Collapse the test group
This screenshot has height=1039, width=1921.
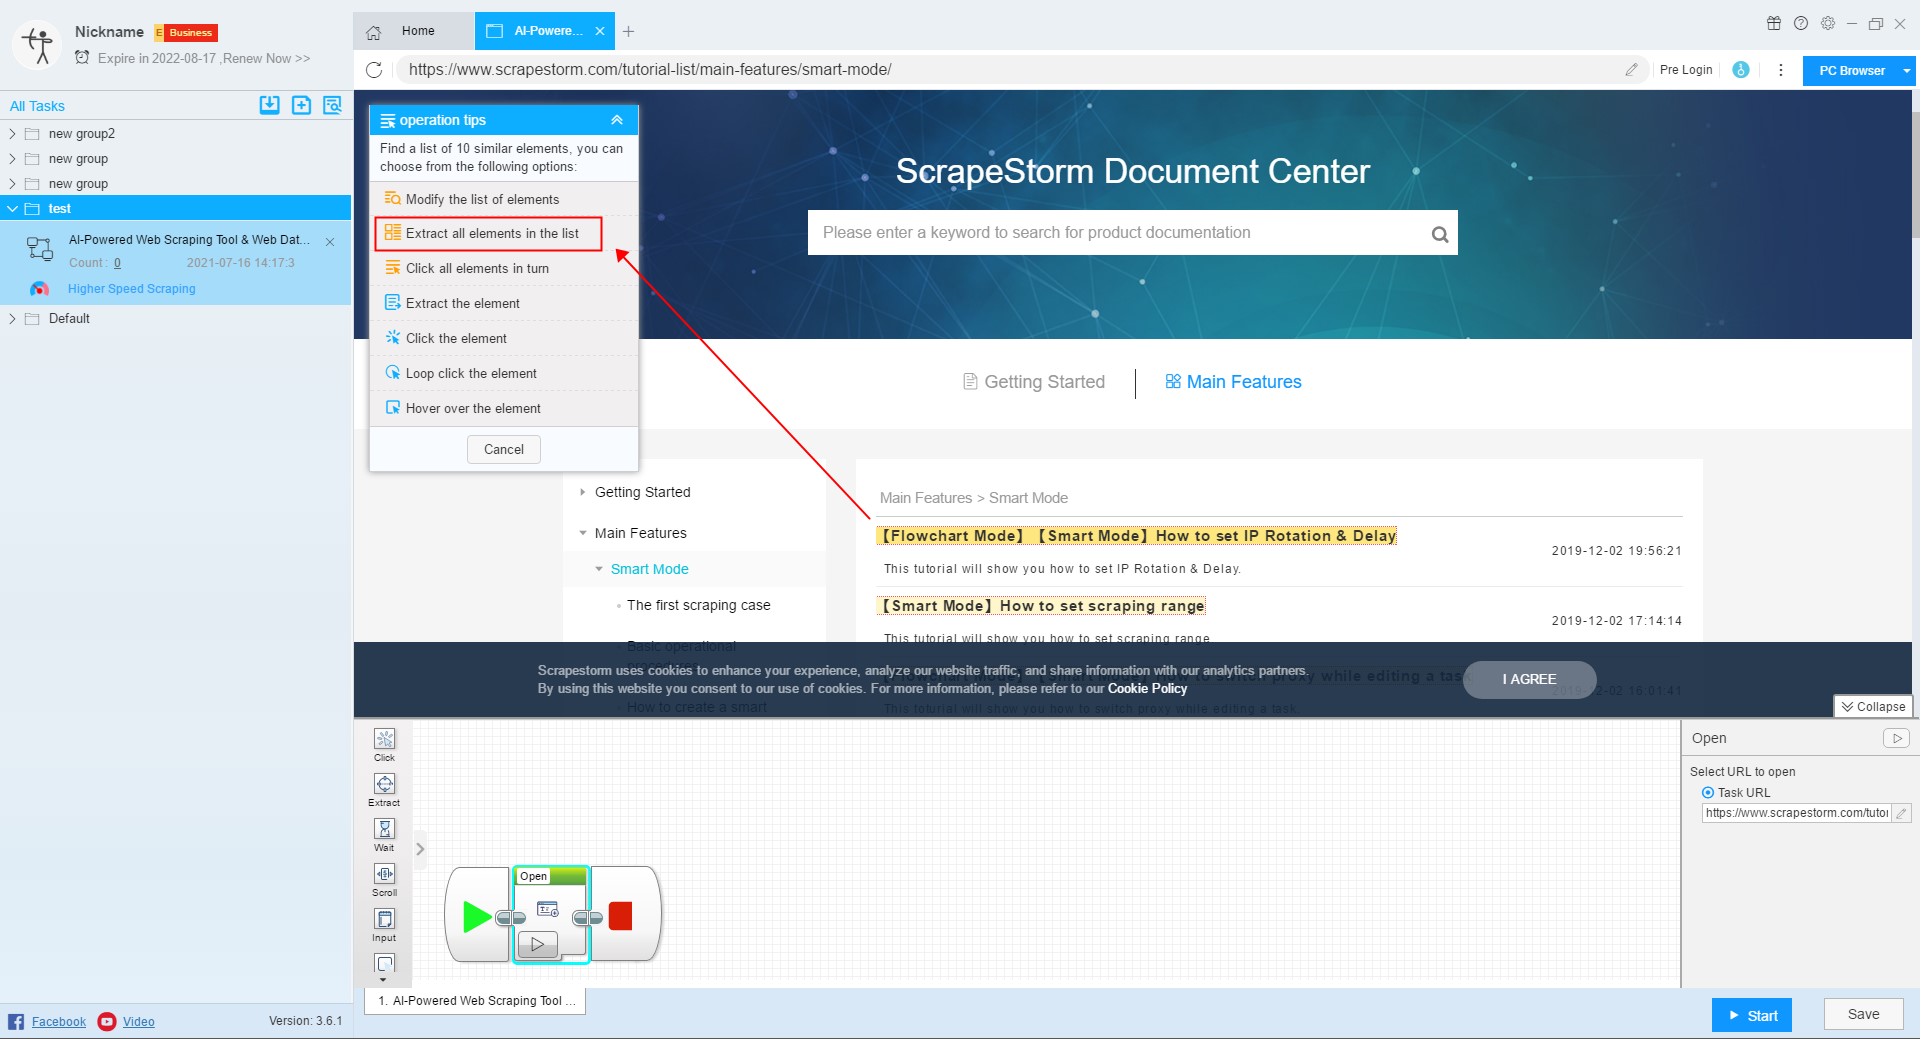pyautogui.click(x=13, y=208)
